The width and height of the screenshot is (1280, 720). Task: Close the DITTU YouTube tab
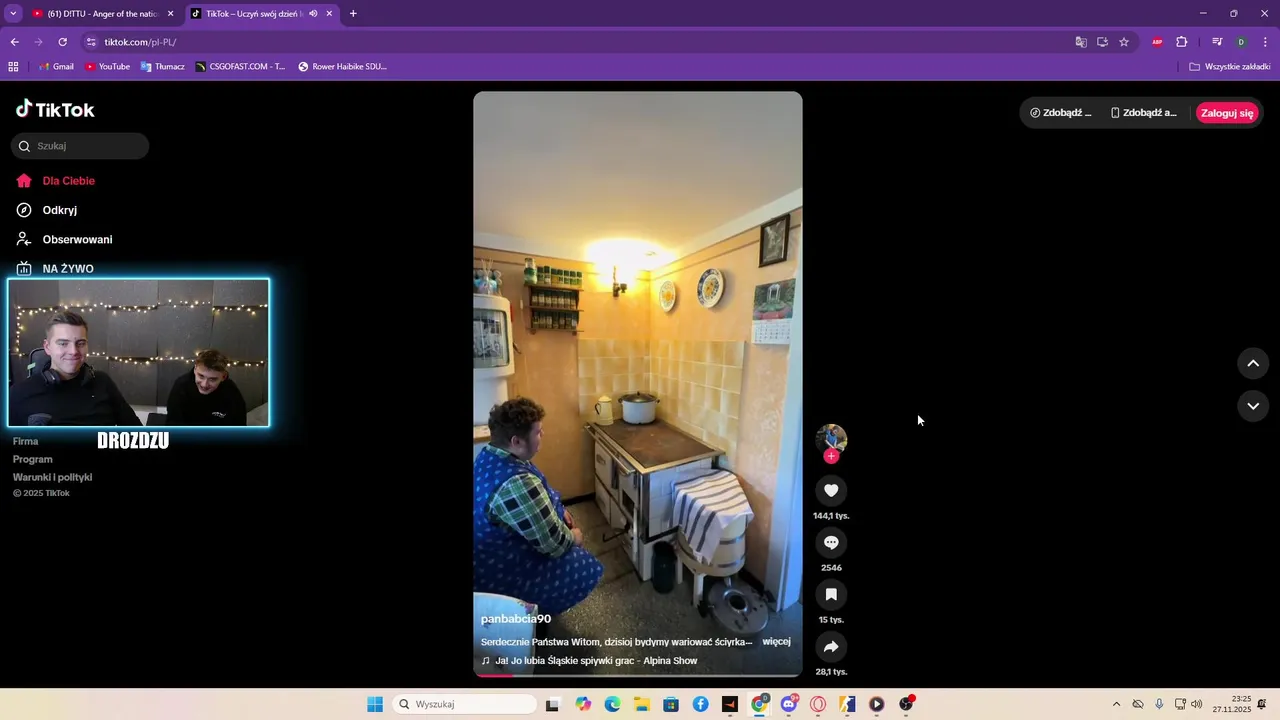click(x=170, y=14)
